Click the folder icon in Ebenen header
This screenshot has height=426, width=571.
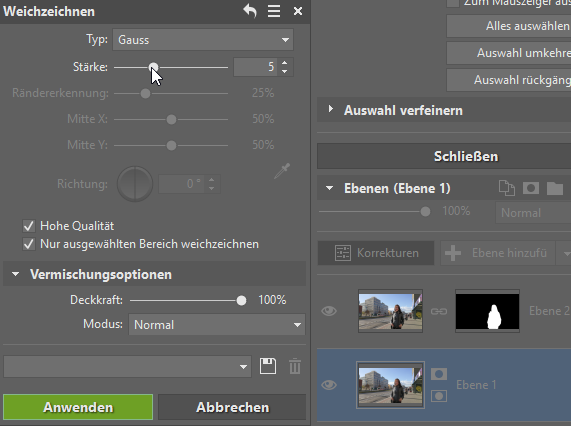[555, 188]
